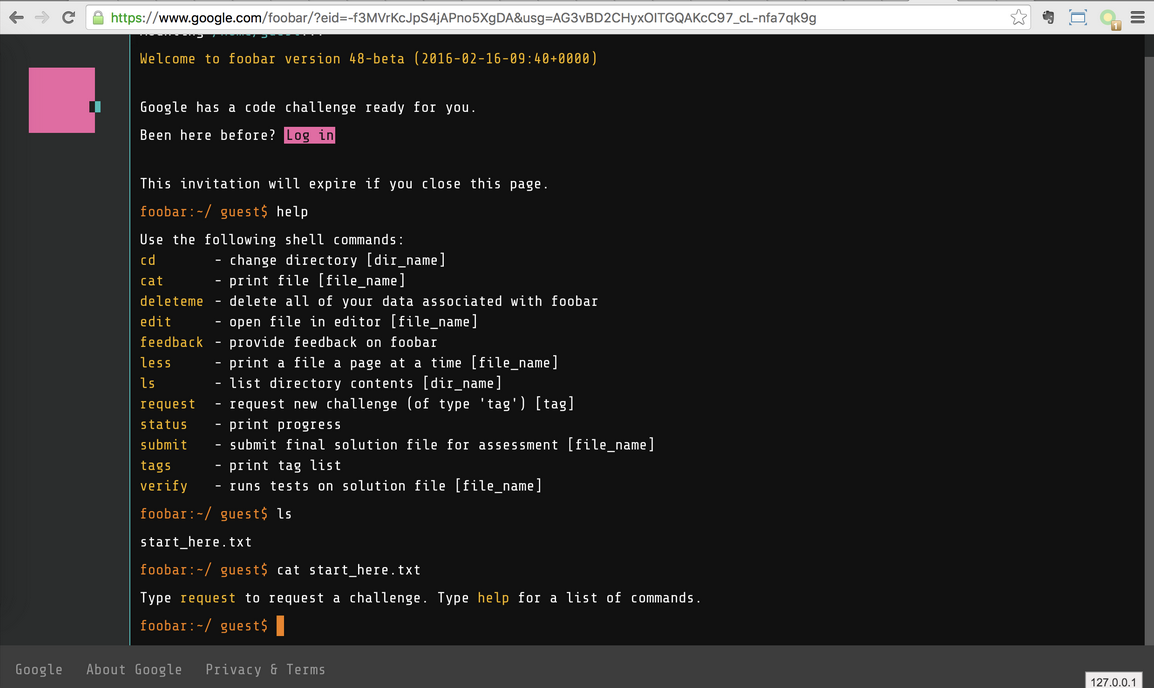The height and width of the screenshot is (688, 1154).
Task: Click 'provide feedback on foobar' description
Action: coord(333,343)
